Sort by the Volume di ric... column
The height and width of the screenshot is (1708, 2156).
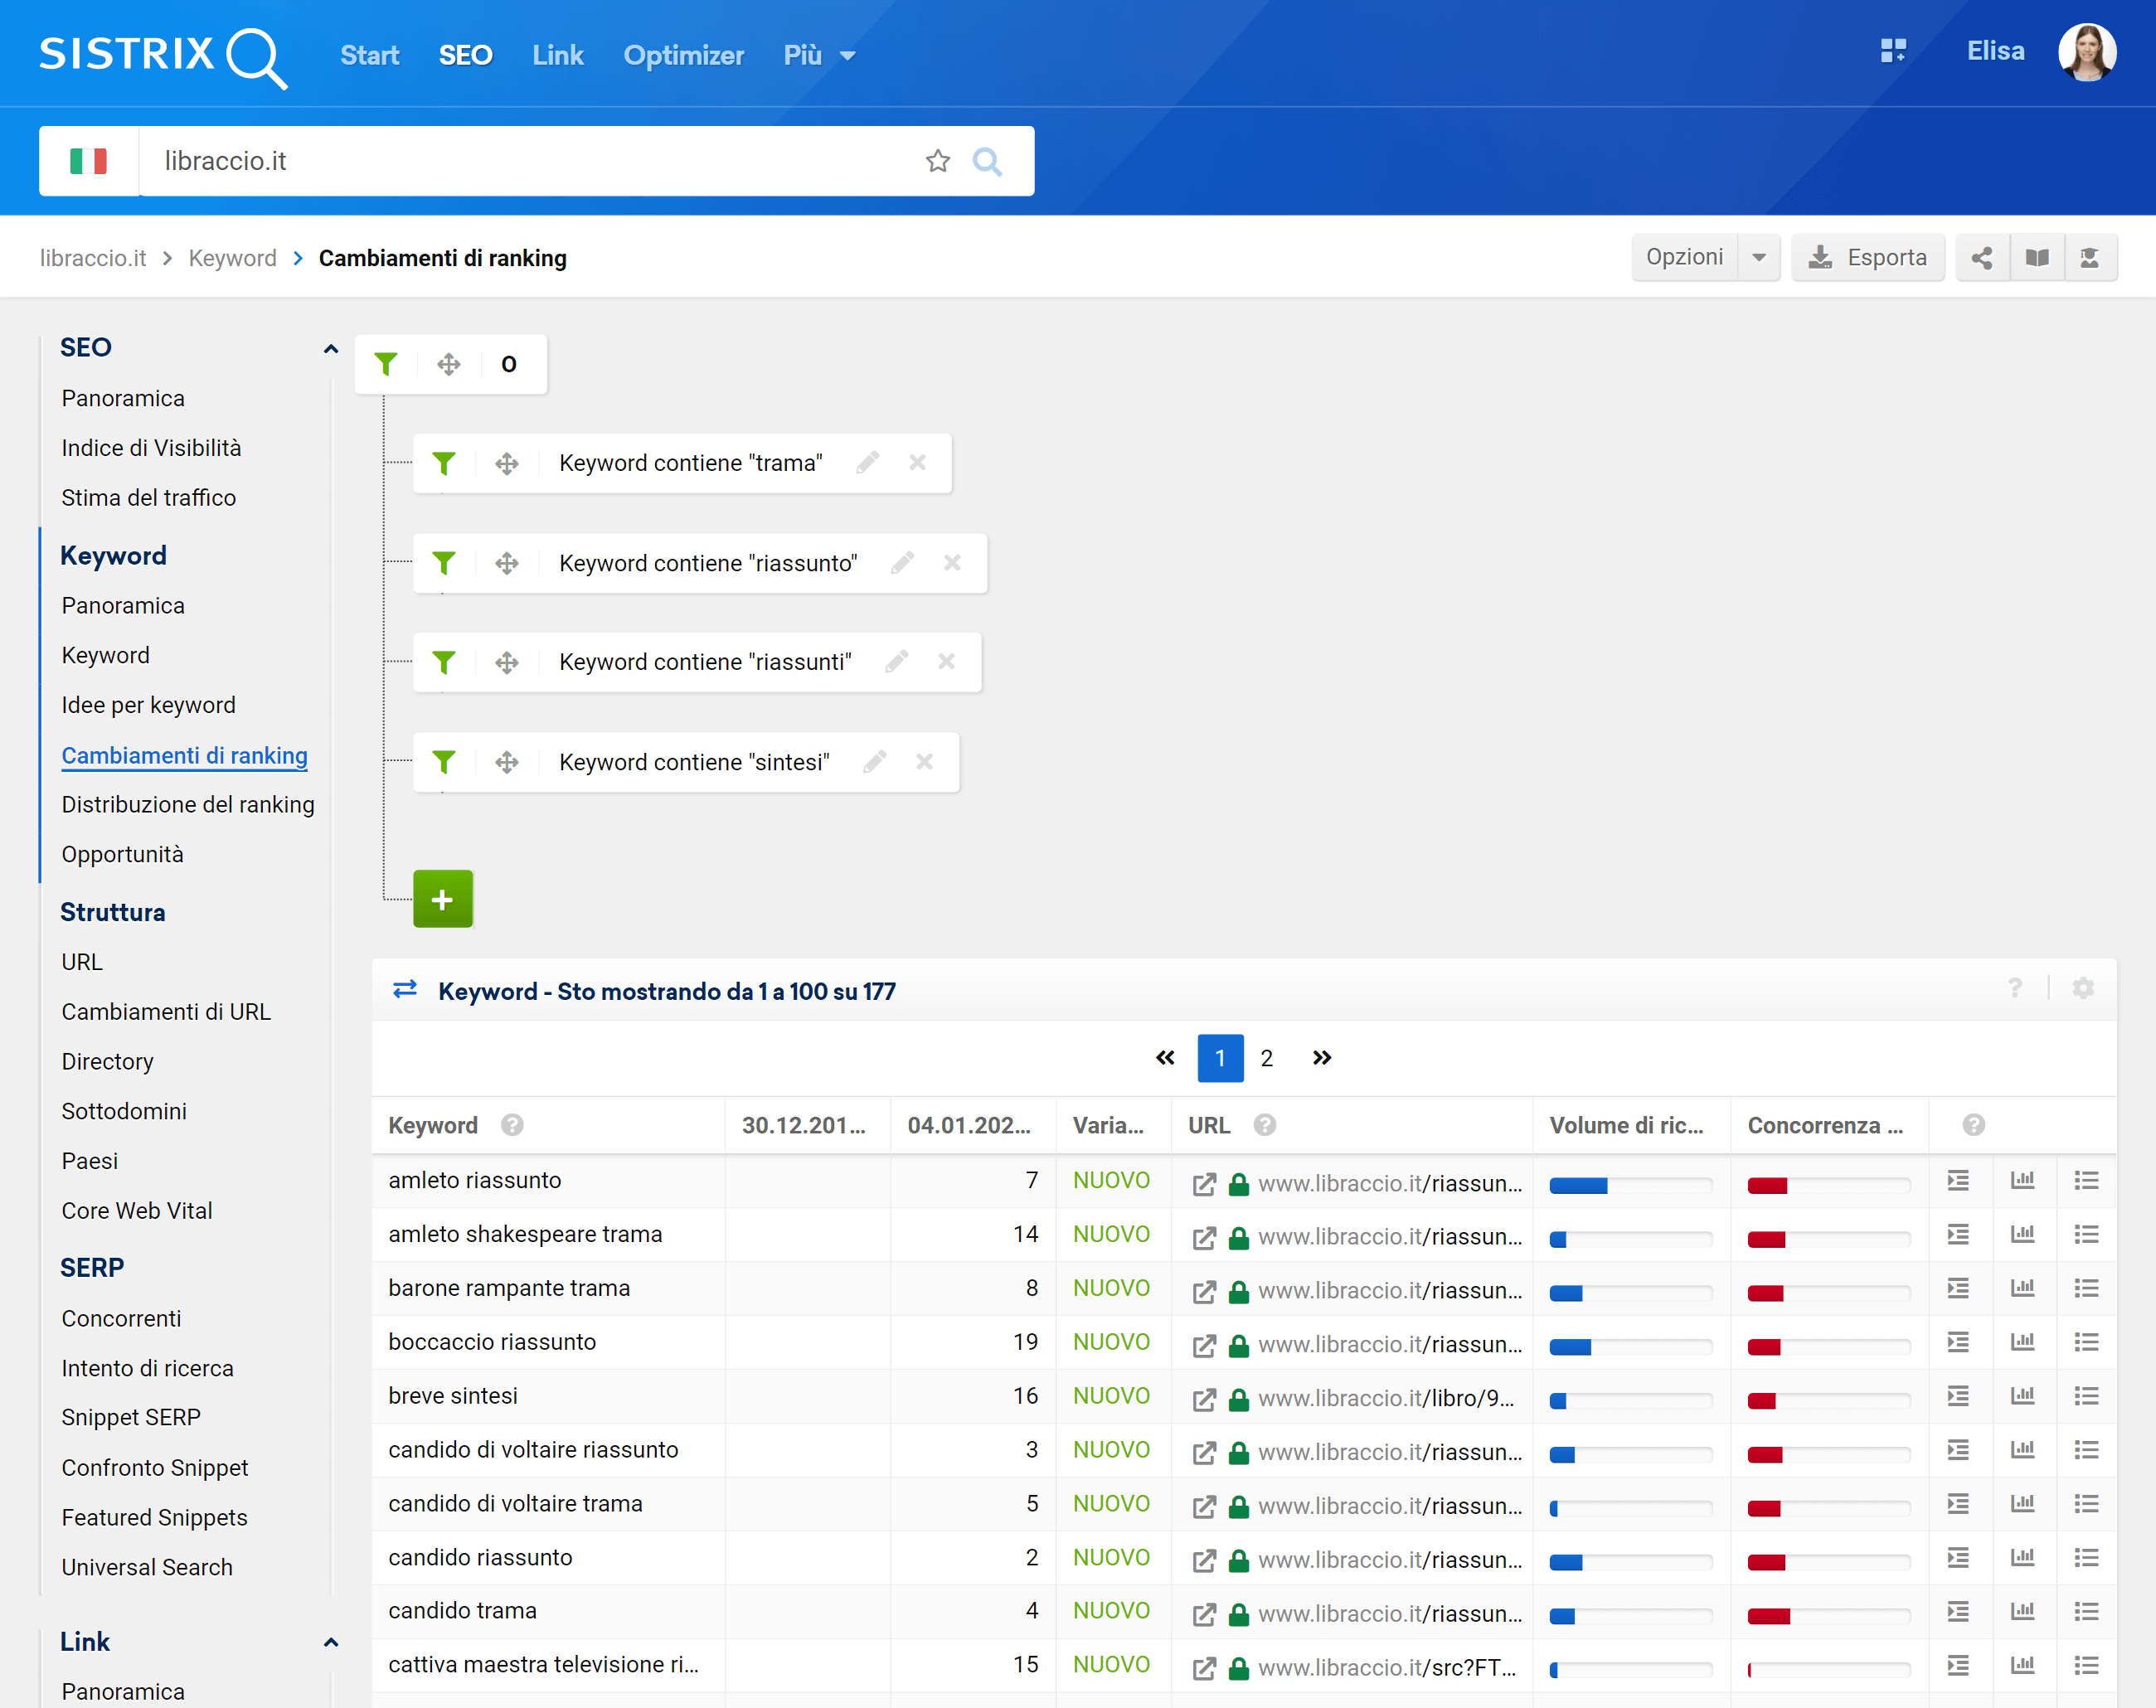pyautogui.click(x=1626, y=1125)
